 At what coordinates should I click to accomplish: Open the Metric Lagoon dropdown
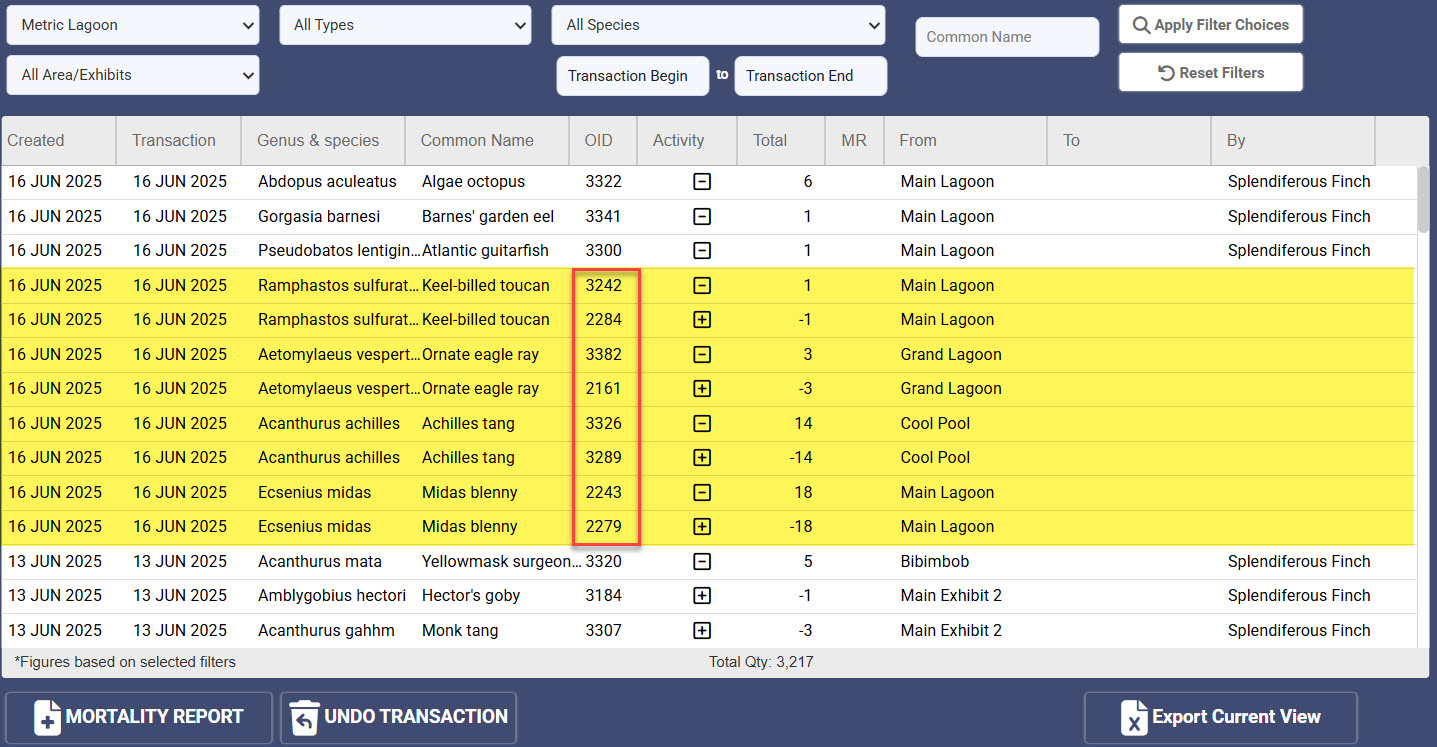(132, 25)
